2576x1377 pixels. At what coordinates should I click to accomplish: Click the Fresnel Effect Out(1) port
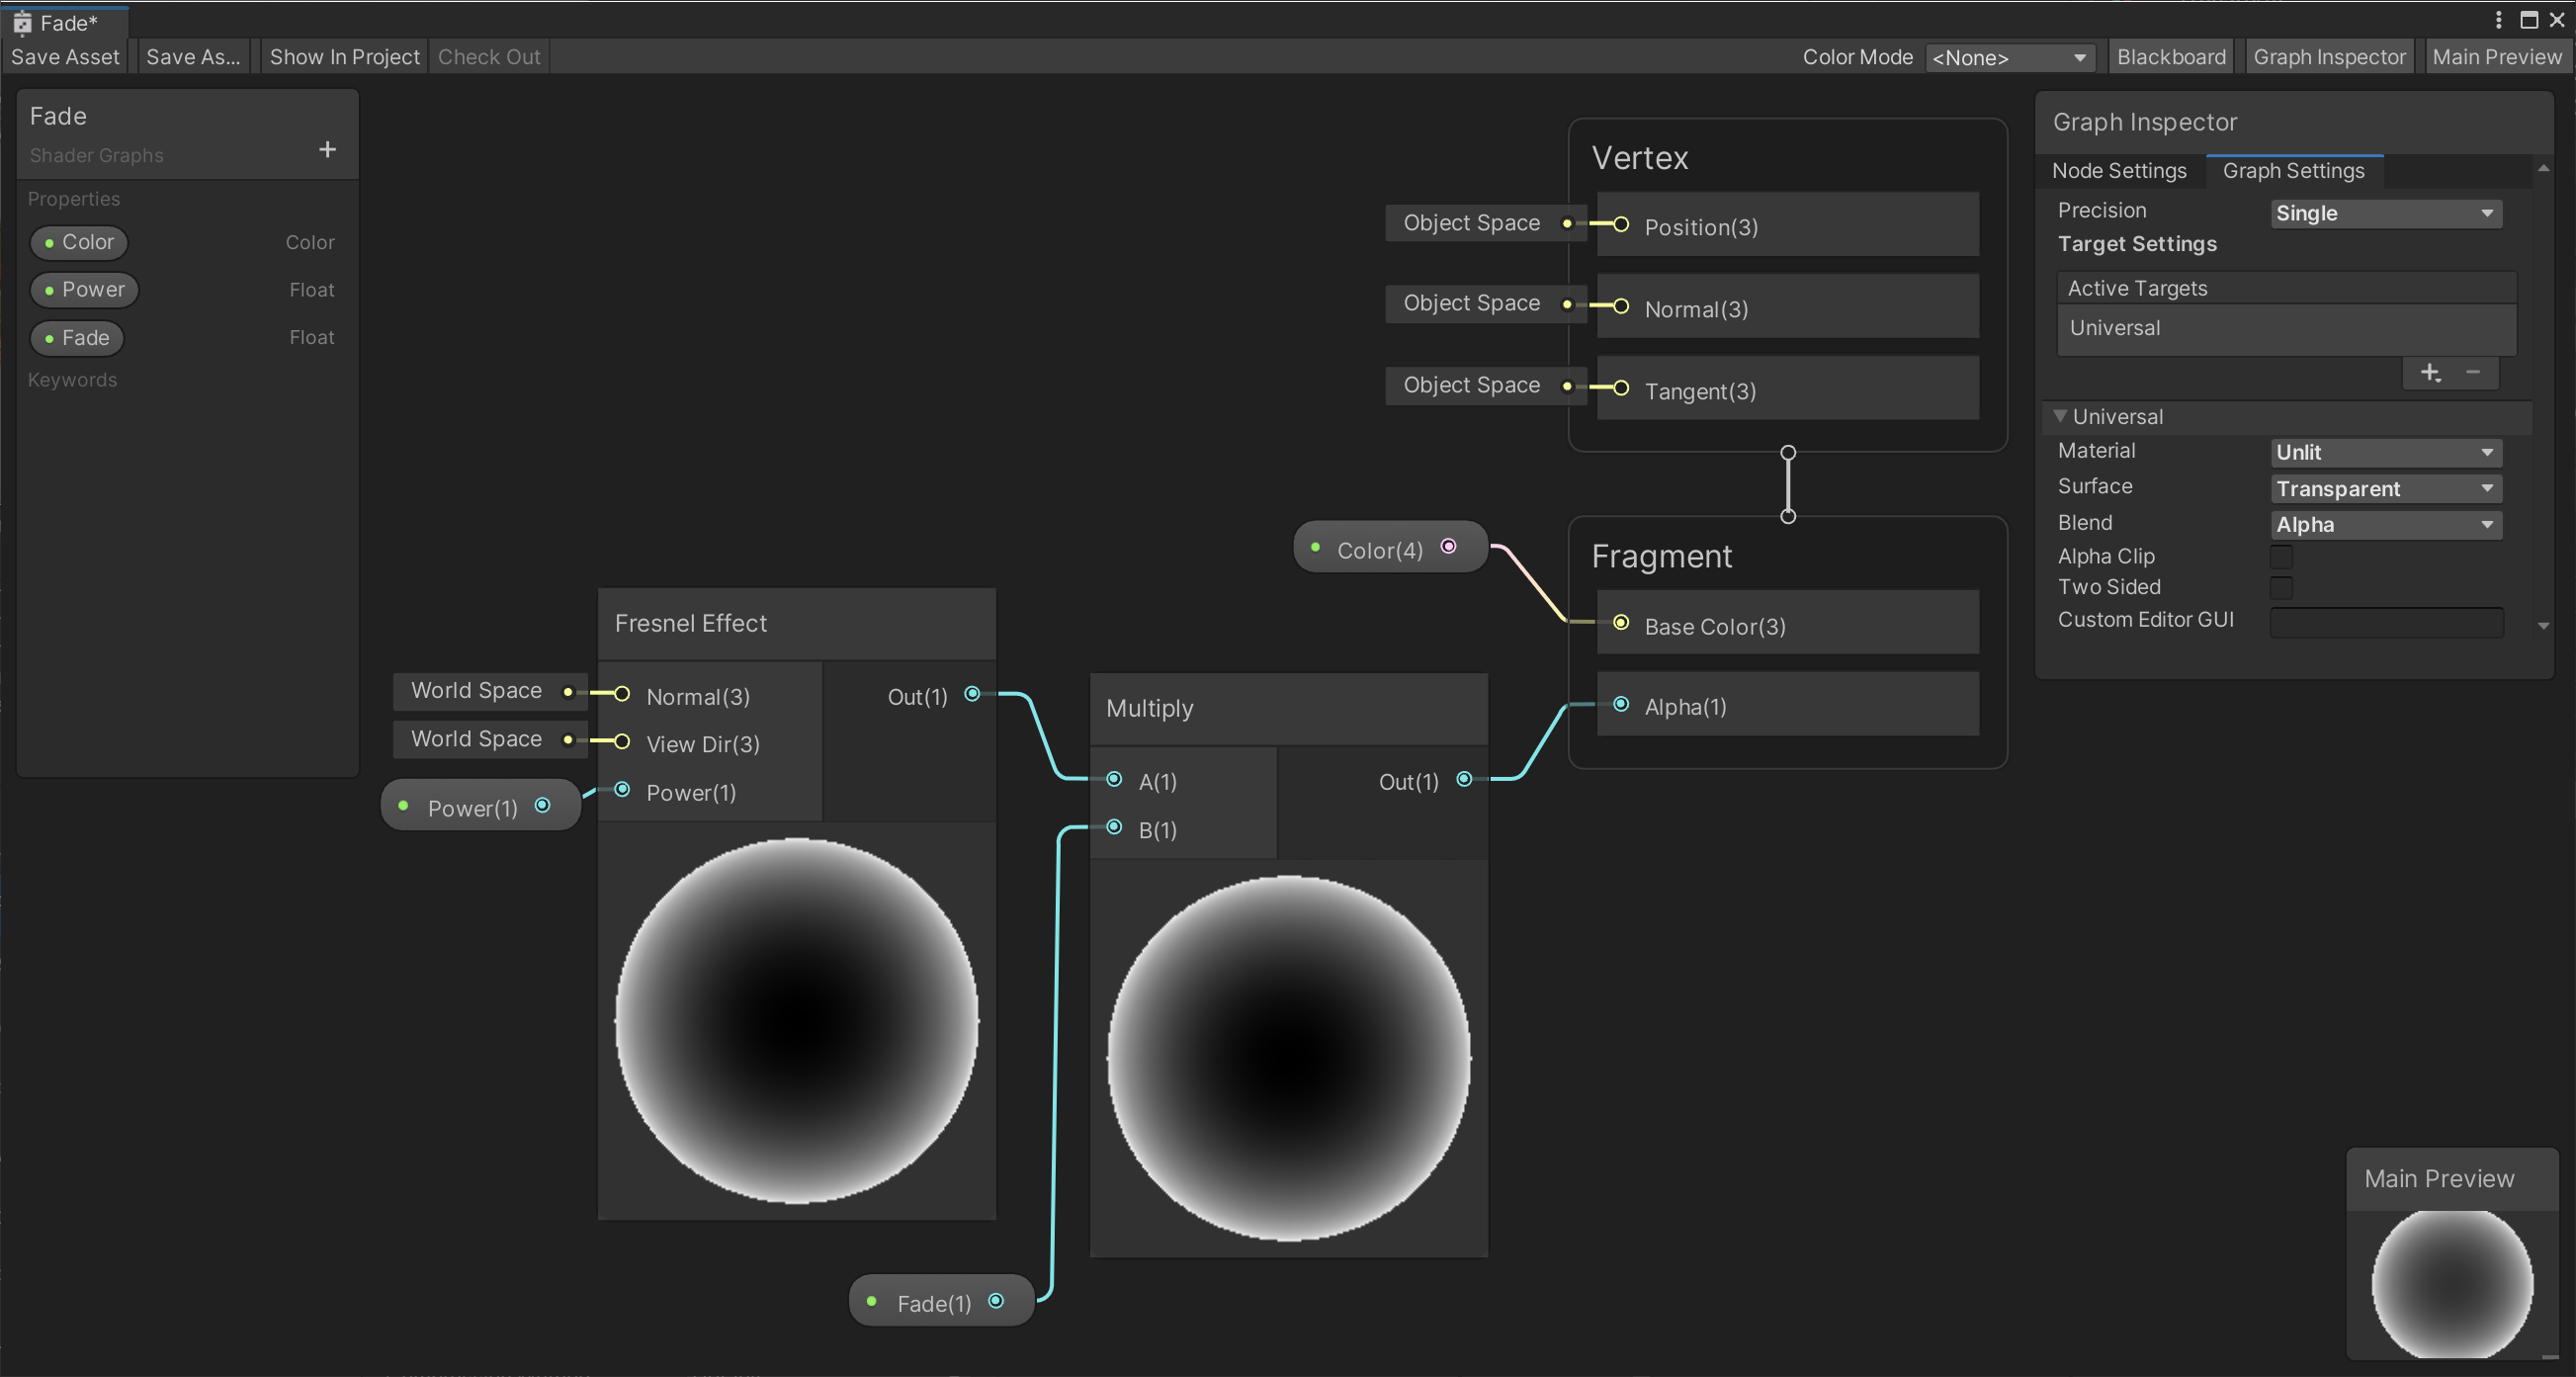click(972, 694)
